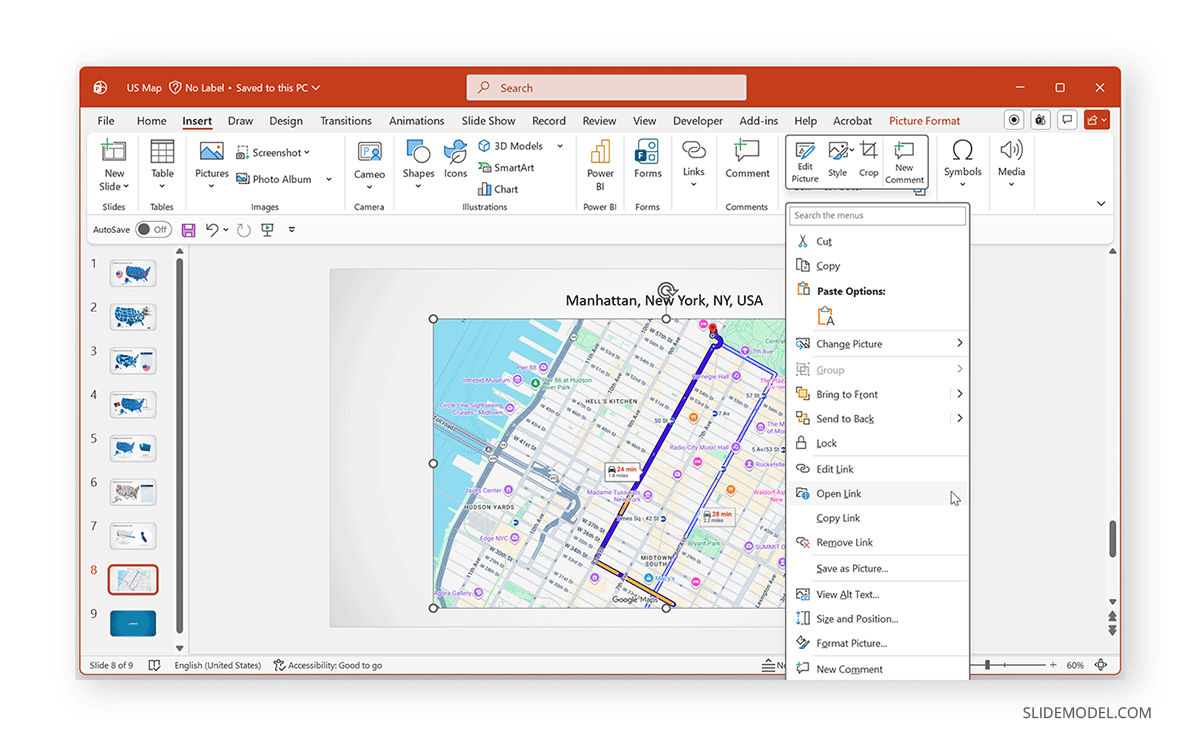Click the Save disk icon

(188, 230)
